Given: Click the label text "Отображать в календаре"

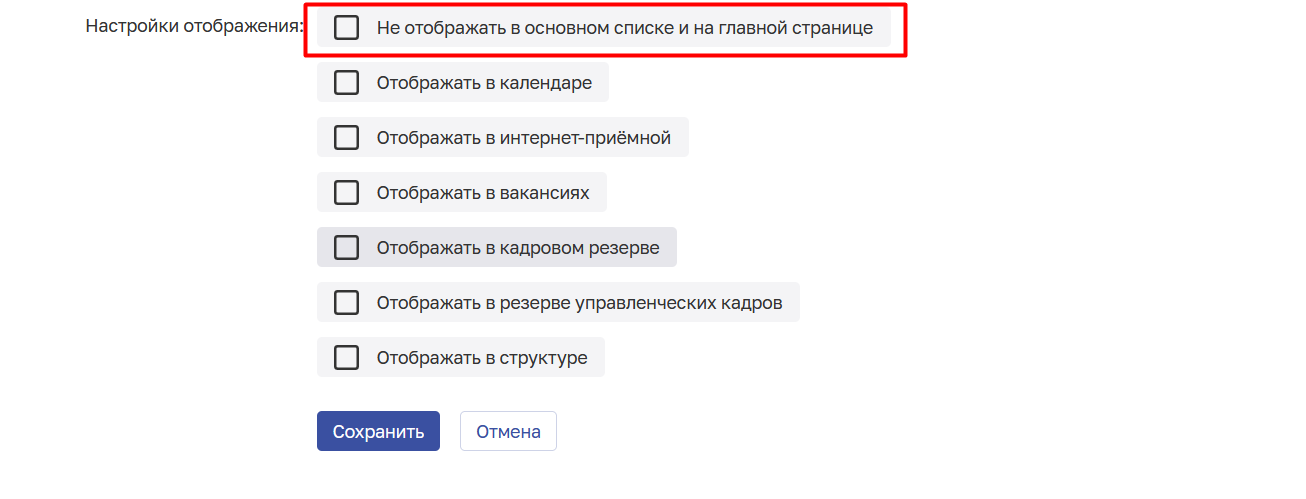Looking at the screenshot, I should pos(484,83).
